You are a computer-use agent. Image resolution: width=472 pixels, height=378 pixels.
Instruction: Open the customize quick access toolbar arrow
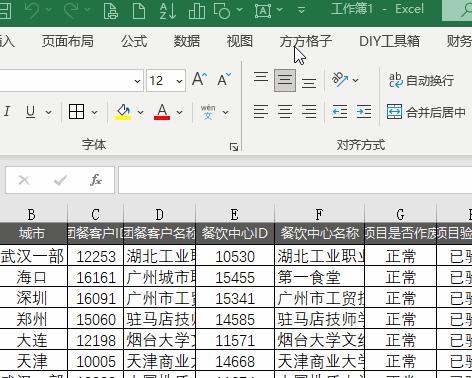[301, 10]
